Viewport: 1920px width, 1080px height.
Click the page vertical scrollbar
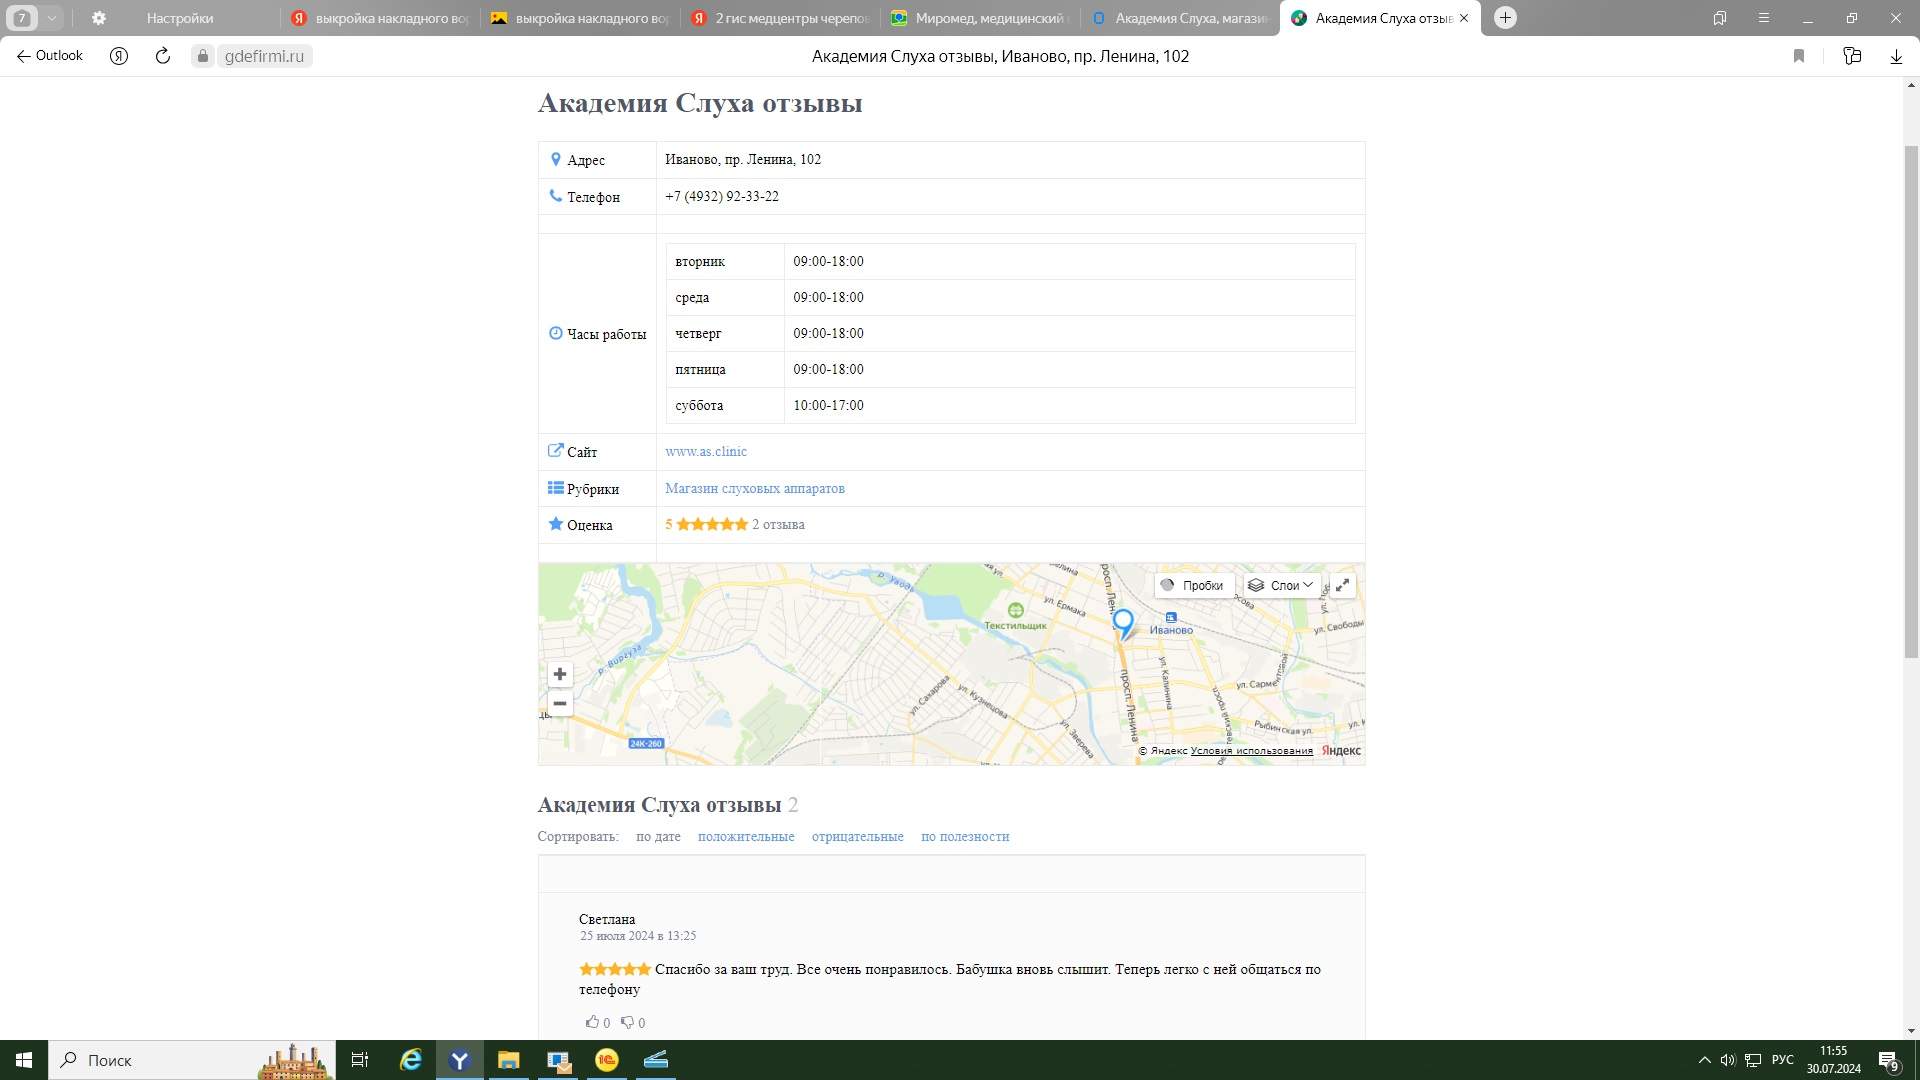coord(1911,400)
